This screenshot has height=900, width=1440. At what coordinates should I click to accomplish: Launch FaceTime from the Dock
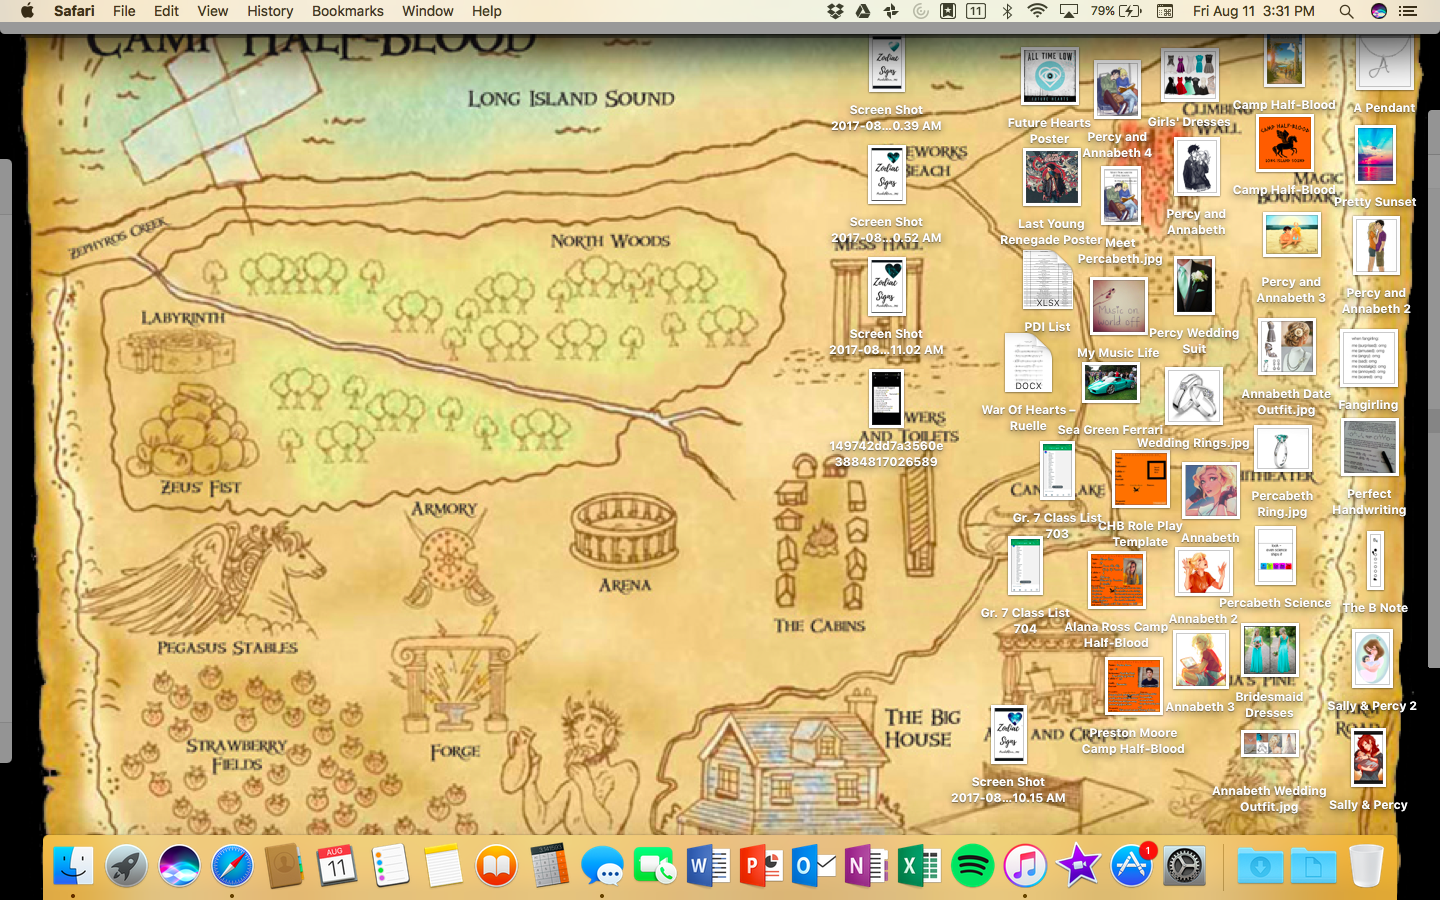click(x=655, y=866)
